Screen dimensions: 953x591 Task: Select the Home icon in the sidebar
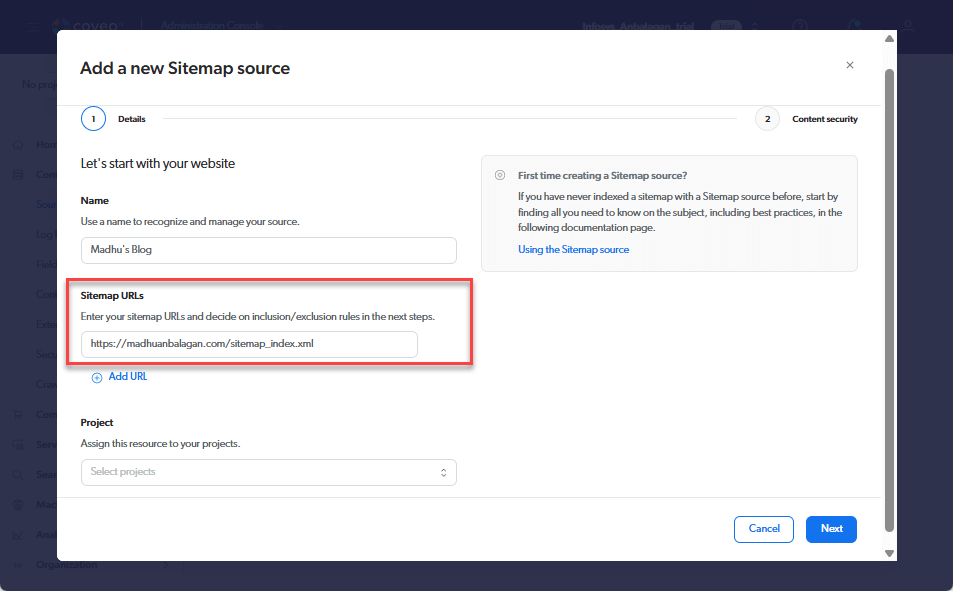coord(18,144)
